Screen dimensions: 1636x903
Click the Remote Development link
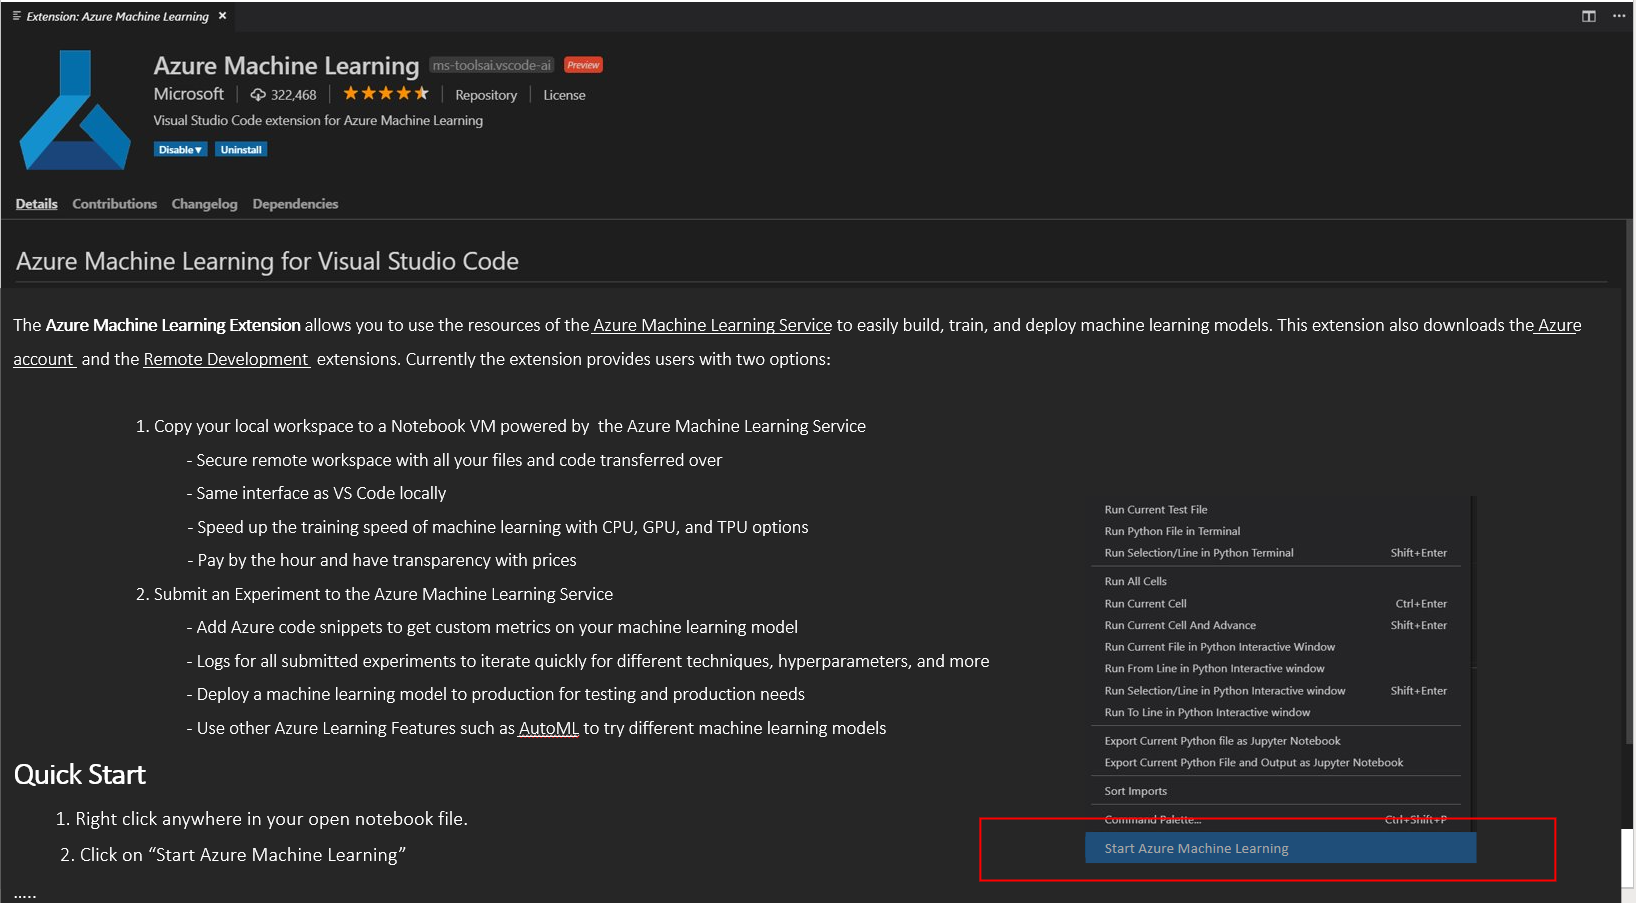coord(226,358)
